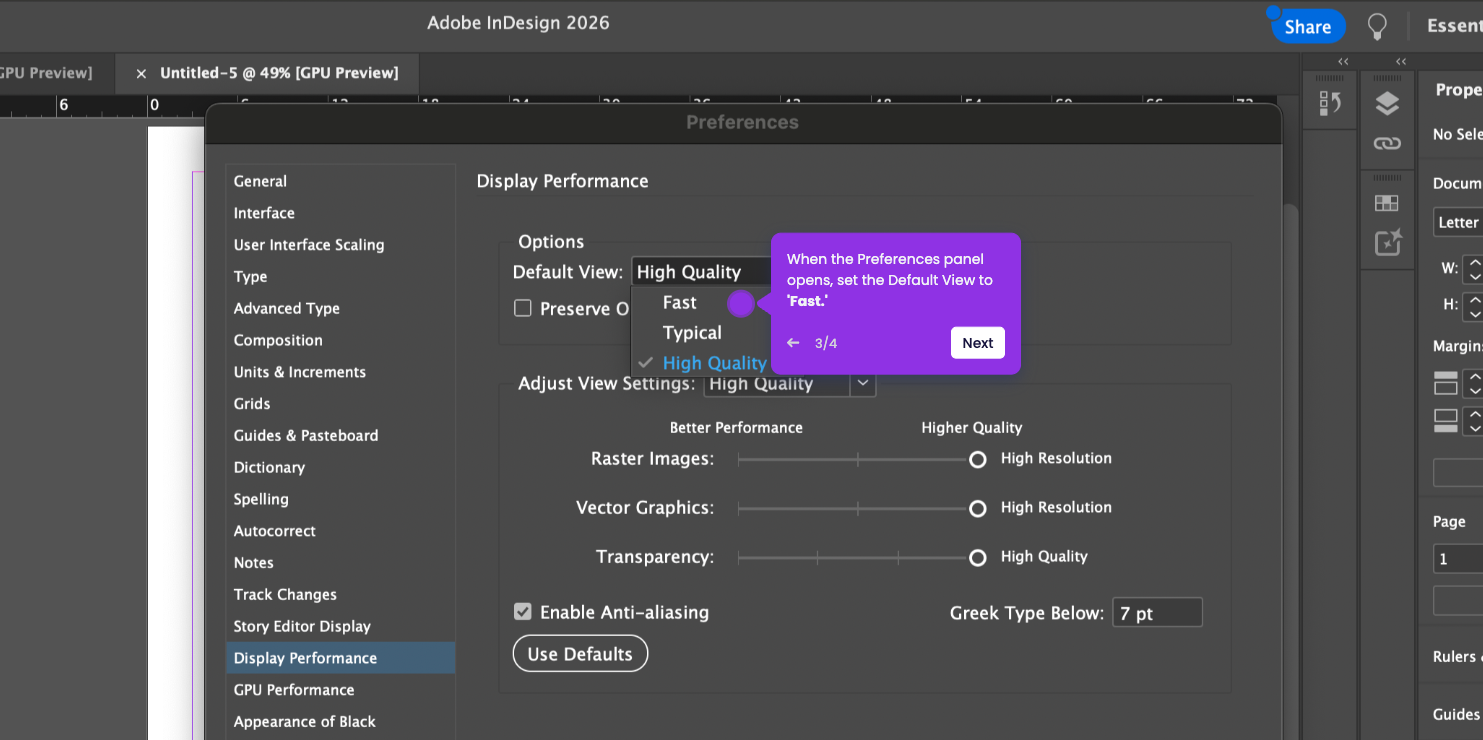Close the Untitled-5 document tab

point(141,73)
